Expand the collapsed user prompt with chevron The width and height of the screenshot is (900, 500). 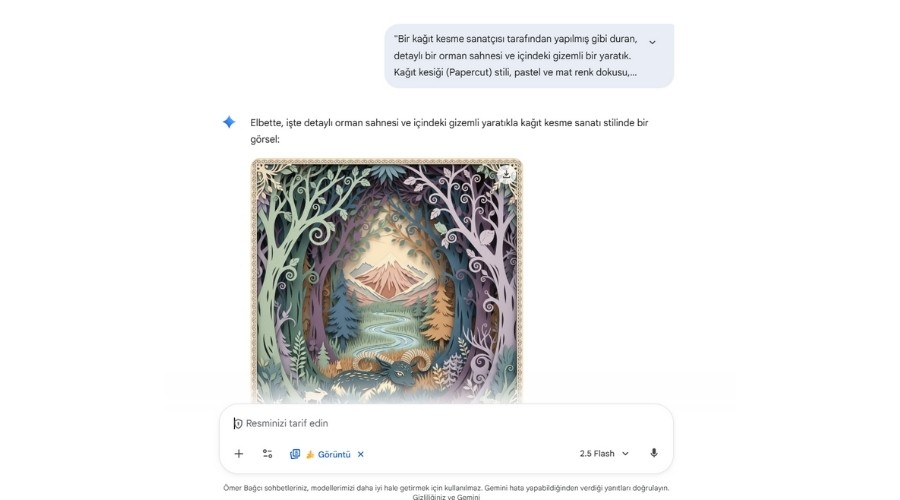click(x=652, y=42)
